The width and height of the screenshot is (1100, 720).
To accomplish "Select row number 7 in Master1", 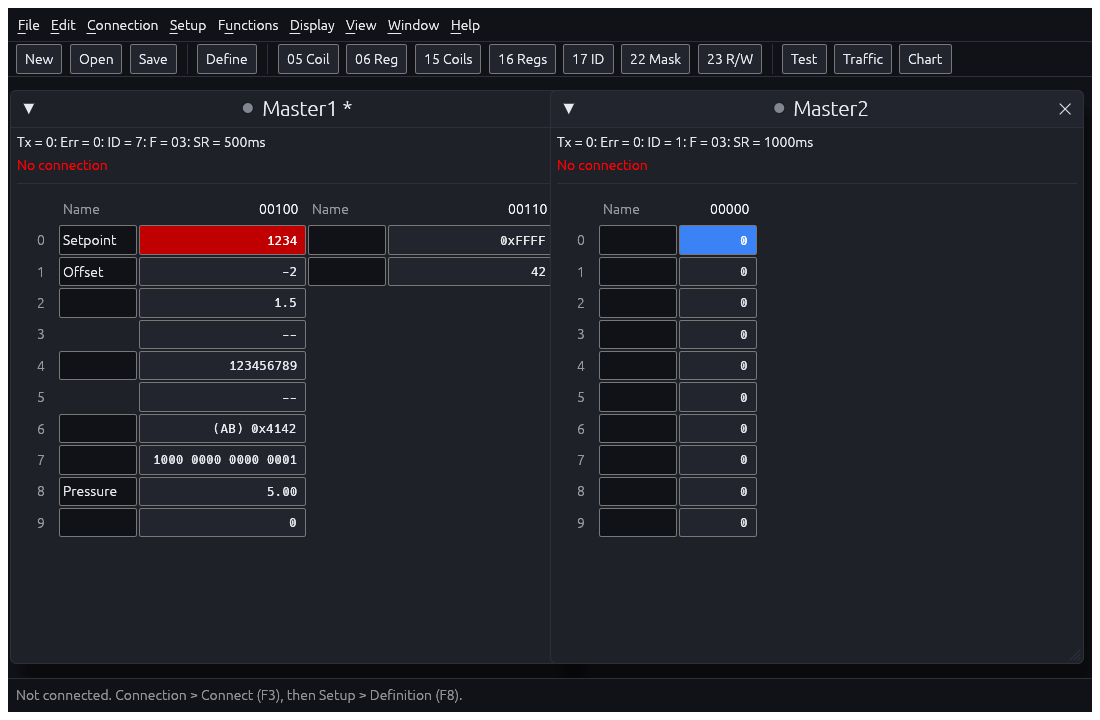I will coord(41,460).
